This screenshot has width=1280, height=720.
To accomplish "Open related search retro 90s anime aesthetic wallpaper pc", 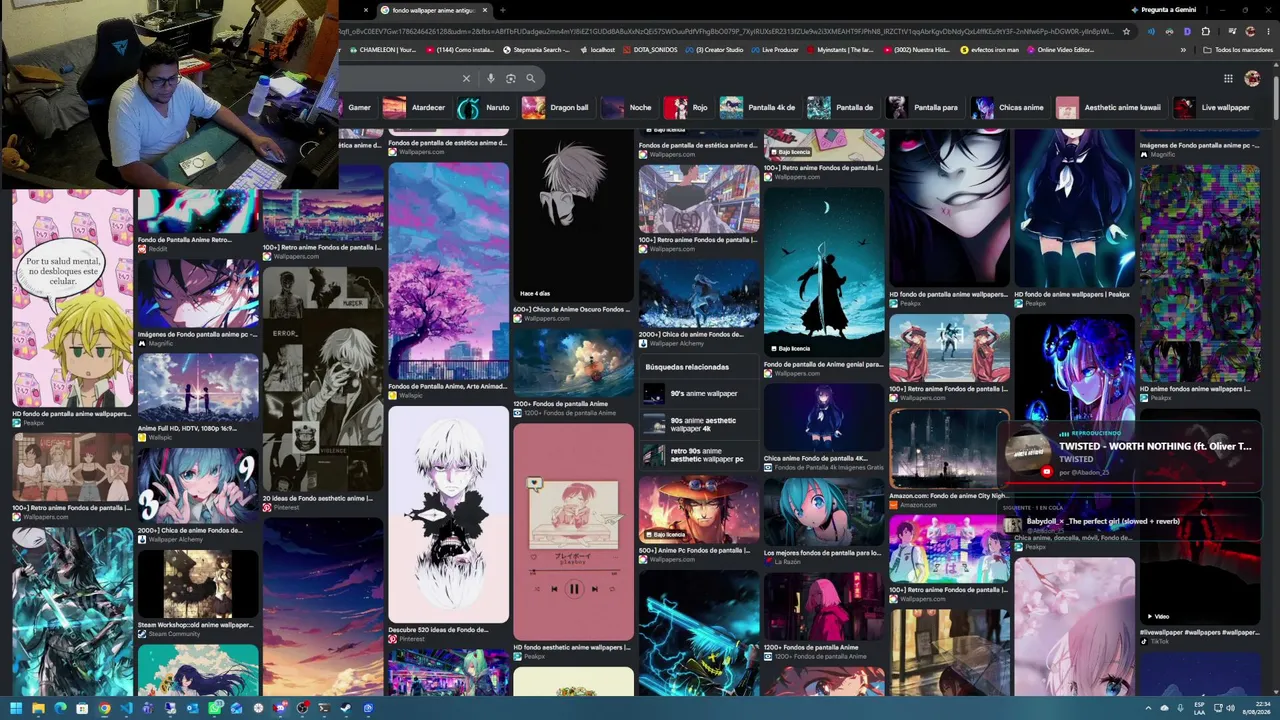I will click(699, 455).
